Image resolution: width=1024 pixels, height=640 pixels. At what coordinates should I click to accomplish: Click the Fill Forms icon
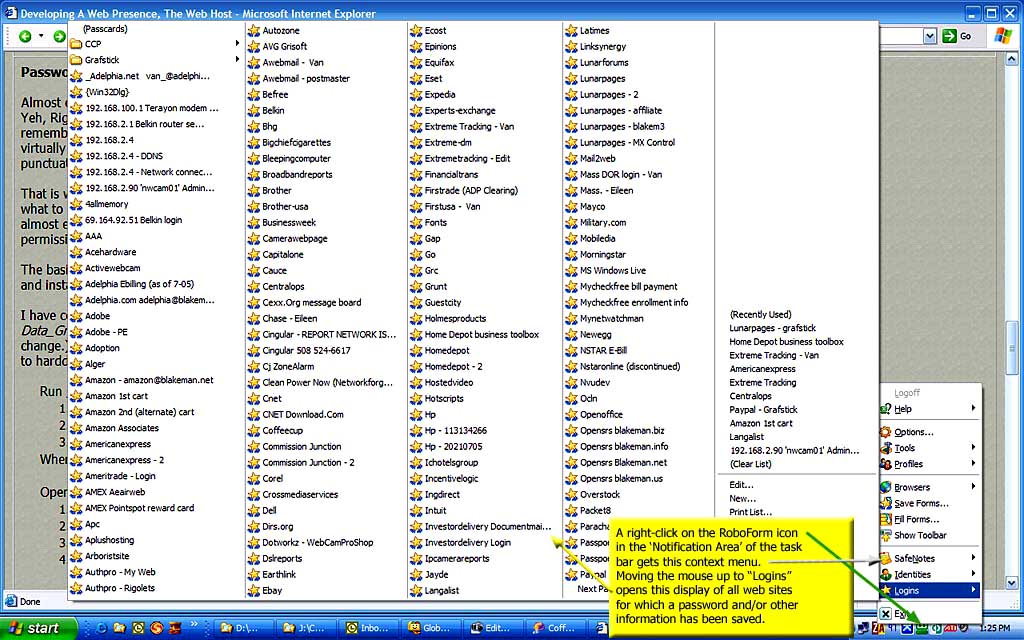886,519
